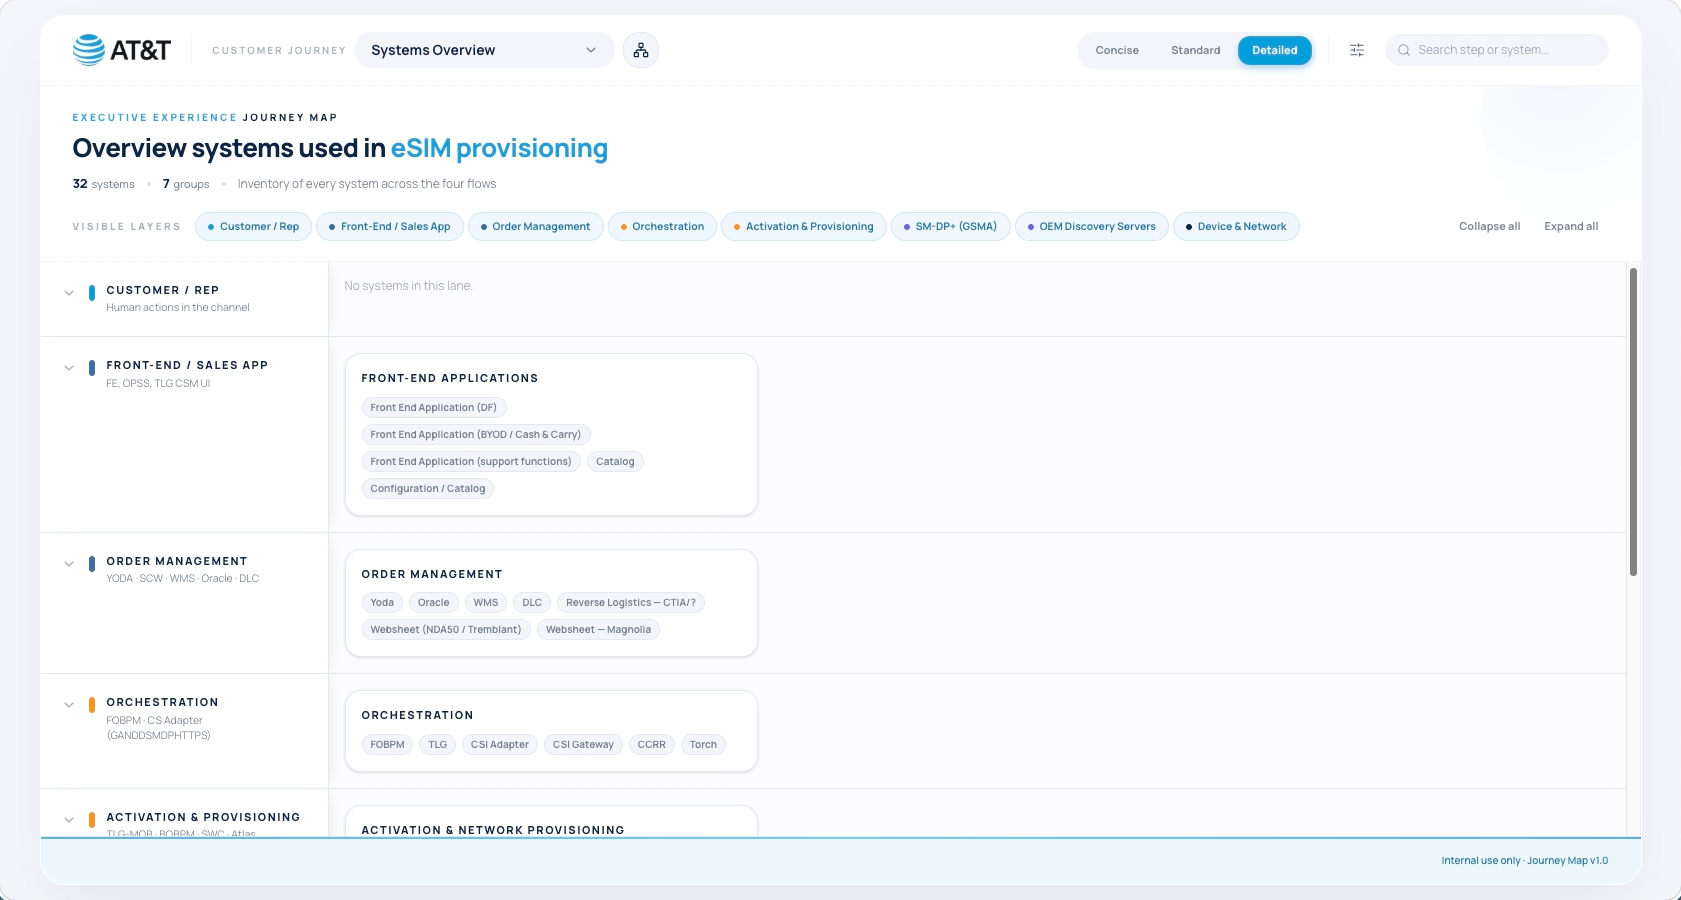The width and height of the screenshot is (1681, 900).
Task: Click the Front-End Applications card heading
Action: pos(450,379)
